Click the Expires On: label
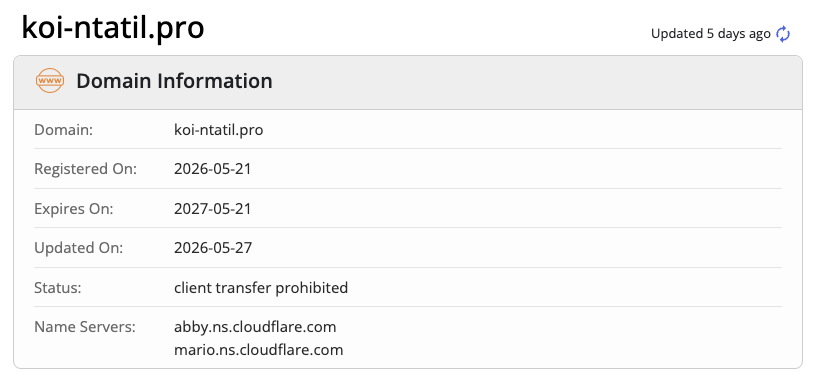This screenshot has height=380, width=813. coord(74,208)
